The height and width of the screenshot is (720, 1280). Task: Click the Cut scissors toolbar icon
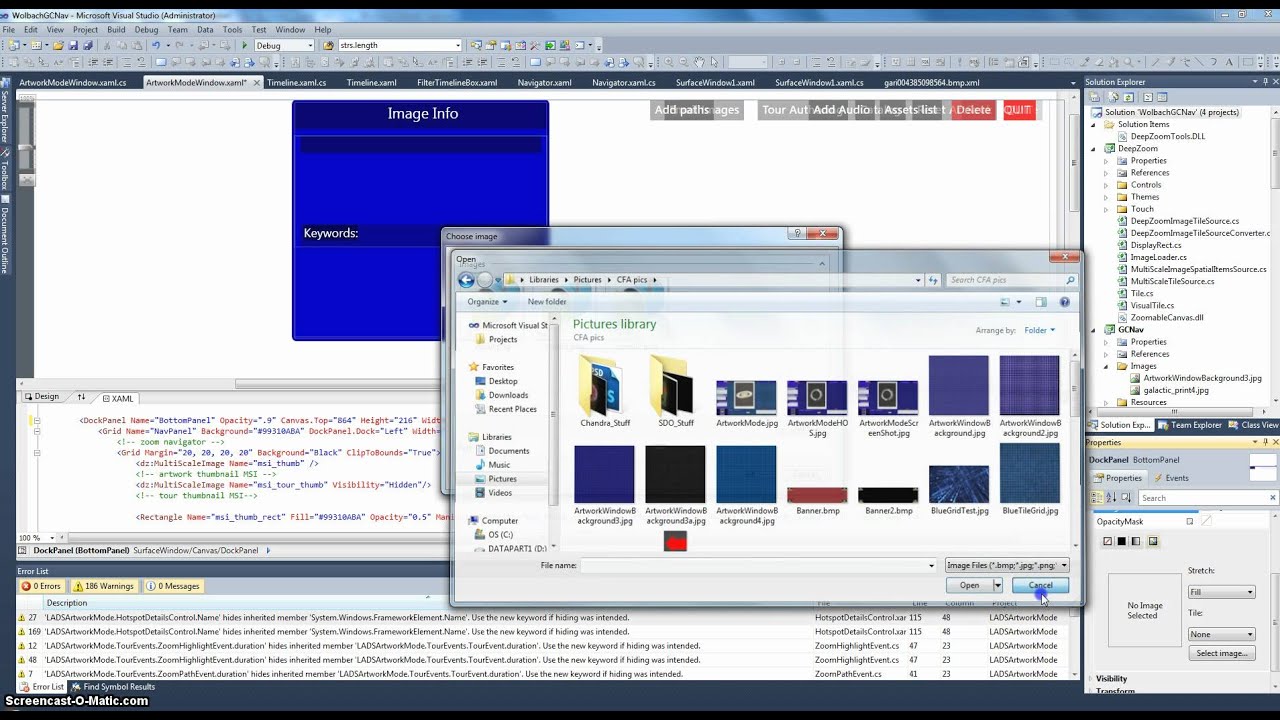click(x=107, y=45)
